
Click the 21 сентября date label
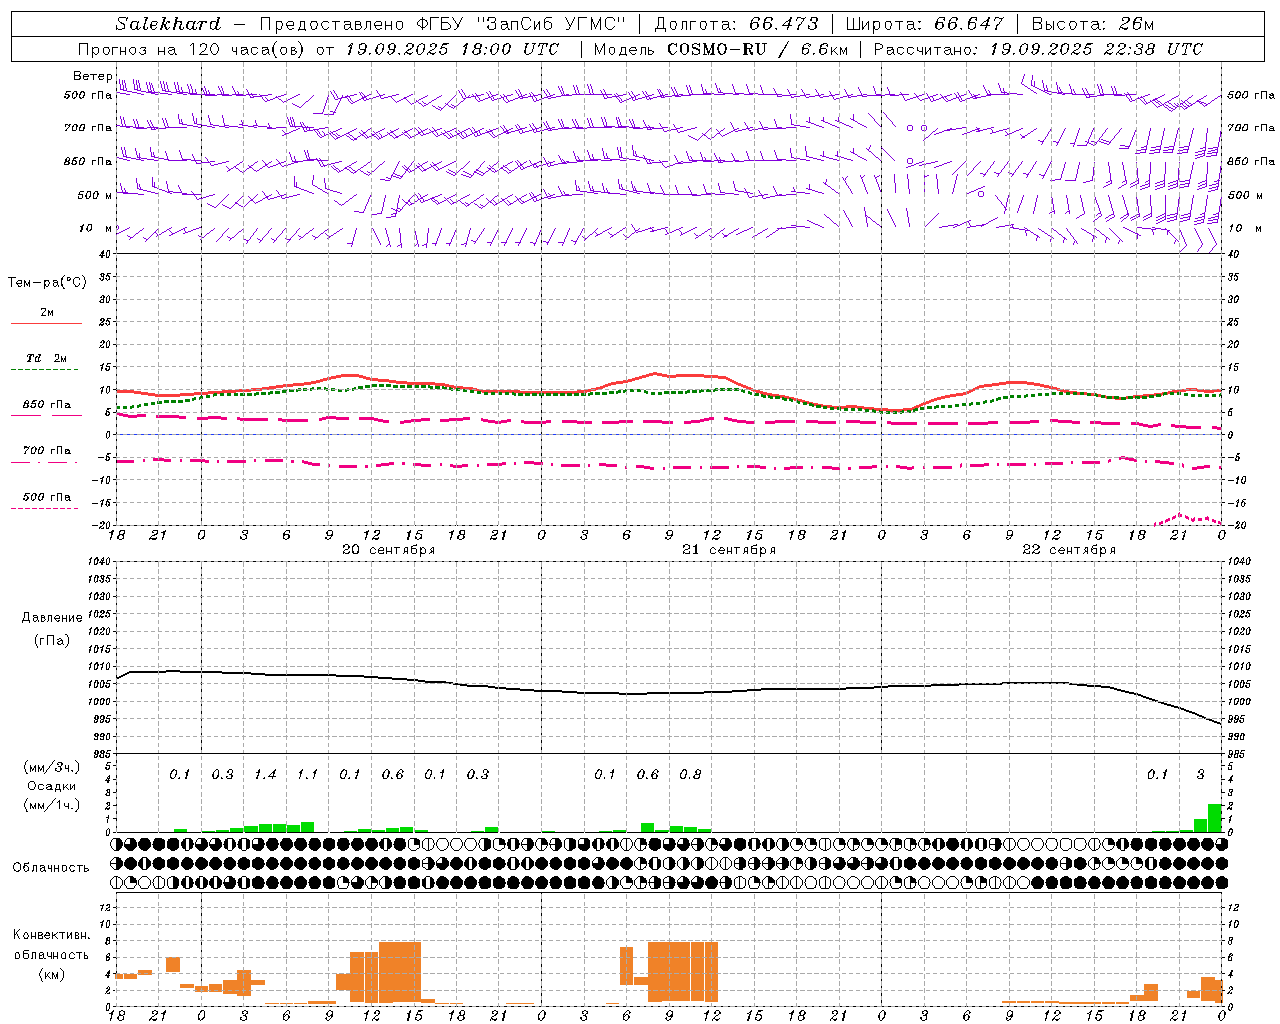(x=729, y=550)
